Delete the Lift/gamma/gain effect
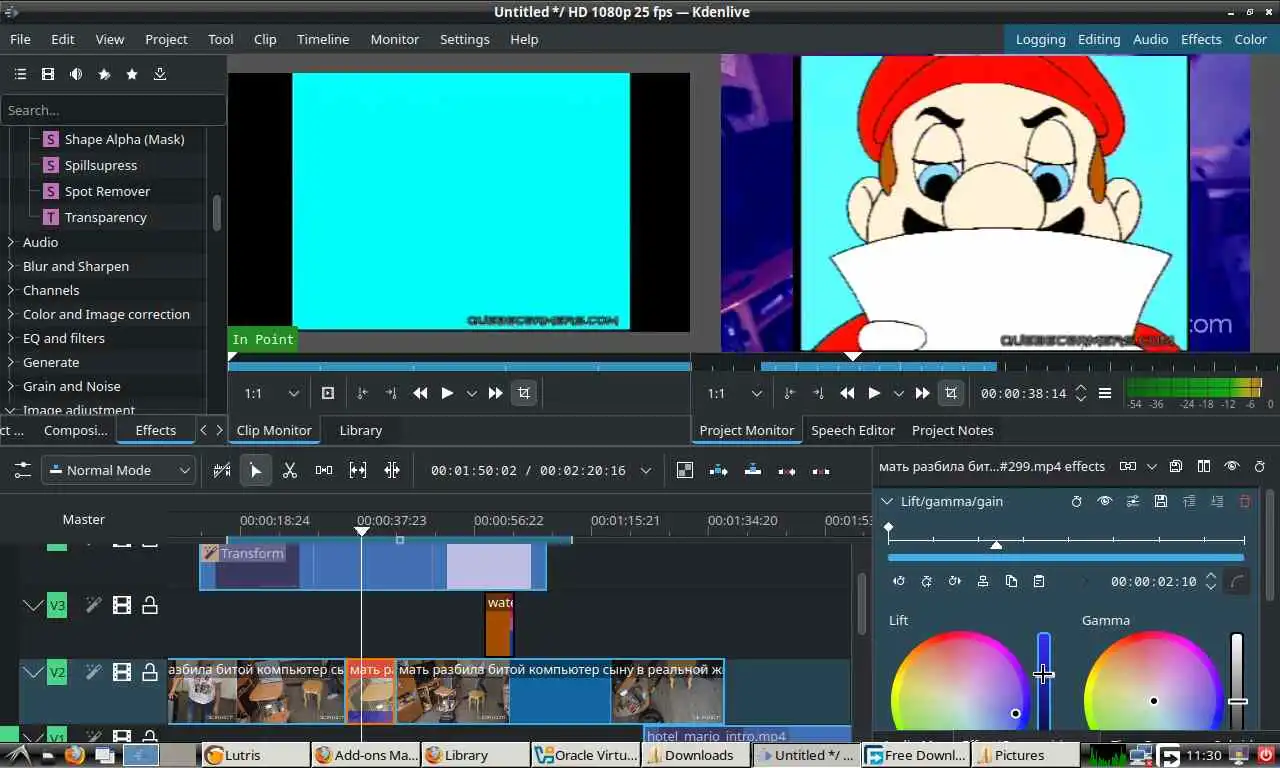The height and width of the screenshot is (768, 1280). tap(1245, 501)
